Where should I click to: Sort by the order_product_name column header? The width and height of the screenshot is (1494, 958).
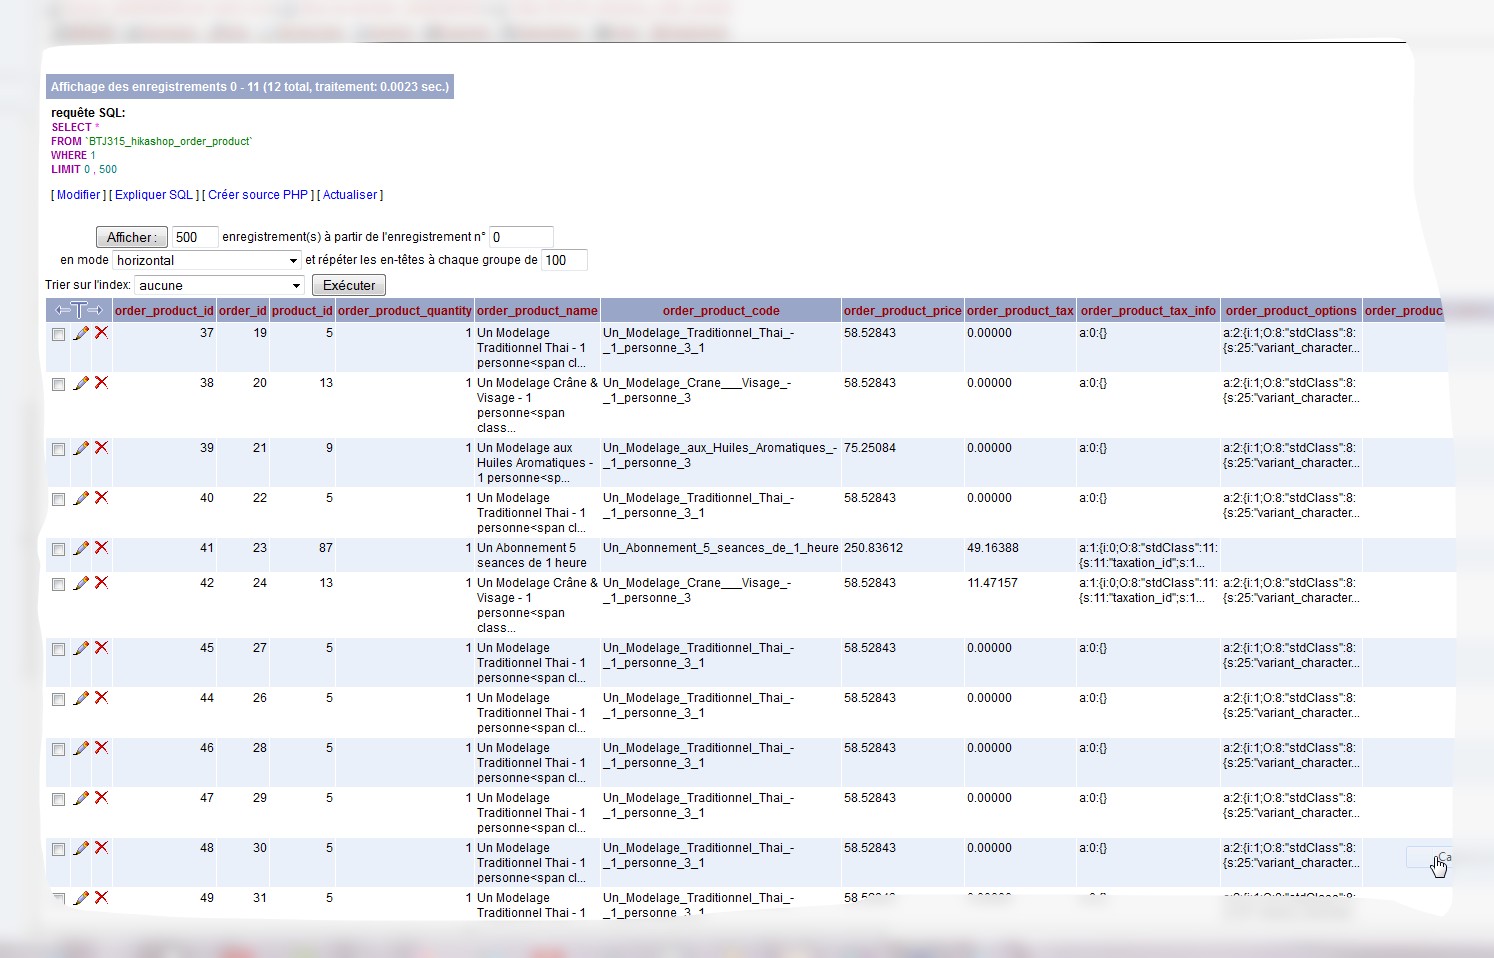tap(537, 311)
